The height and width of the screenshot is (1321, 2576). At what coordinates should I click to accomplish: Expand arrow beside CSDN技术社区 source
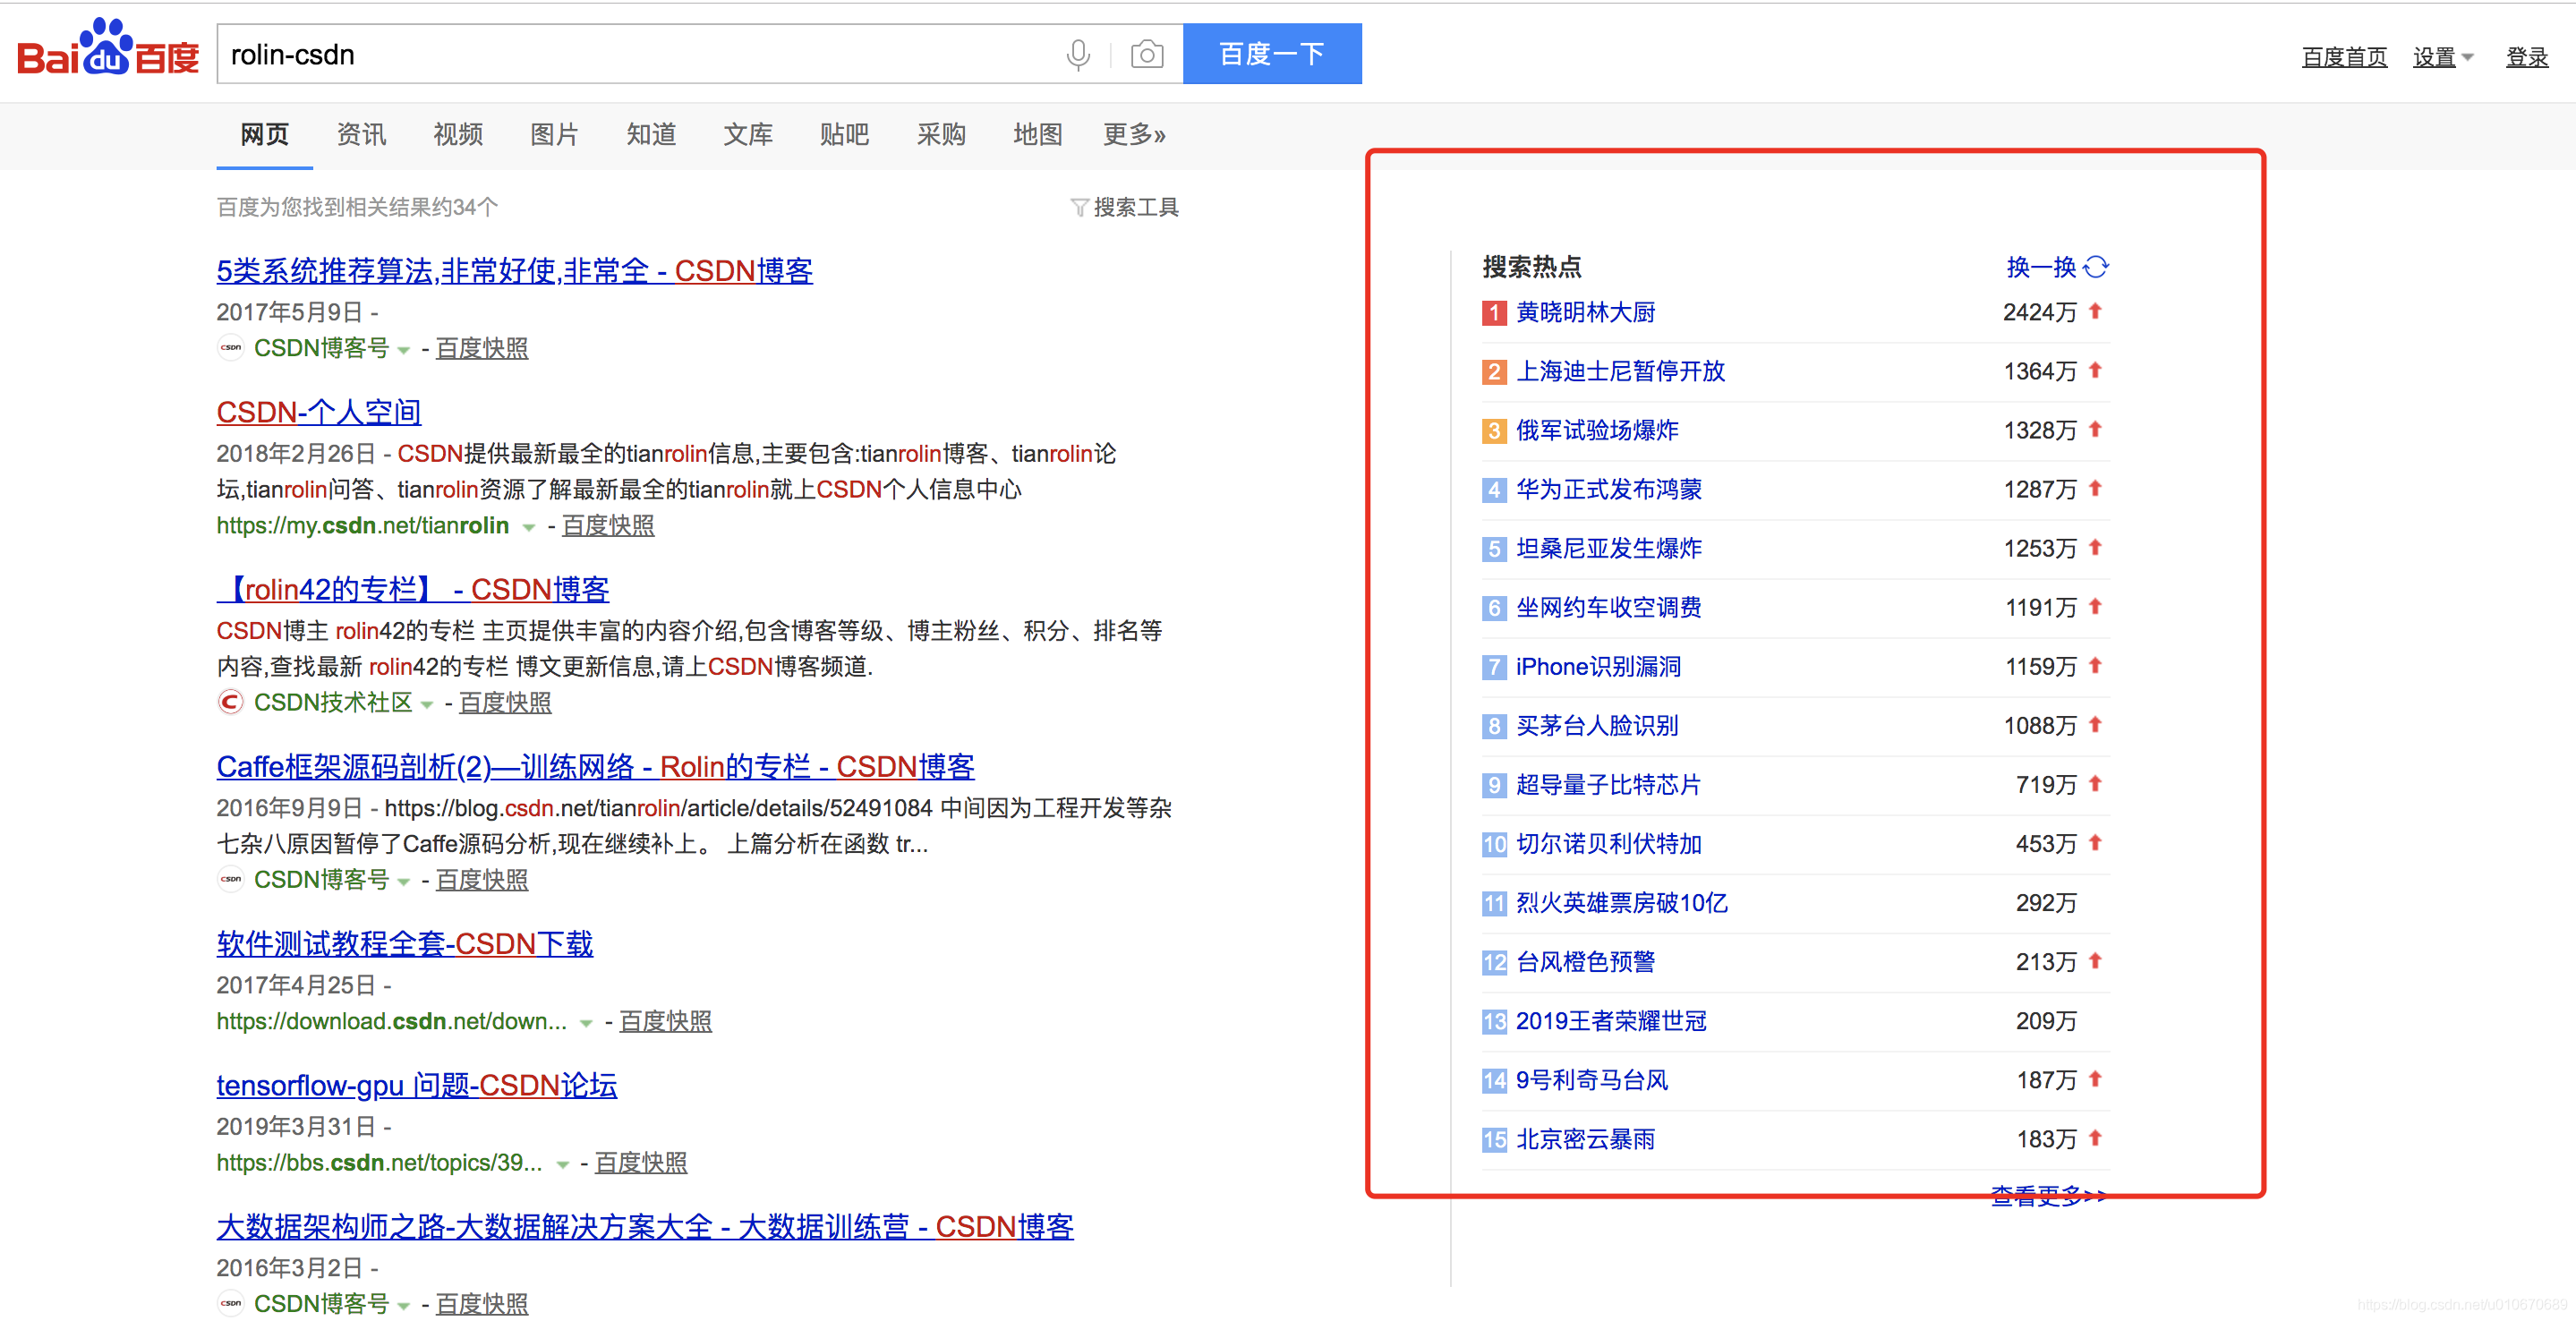coord(427,704)
